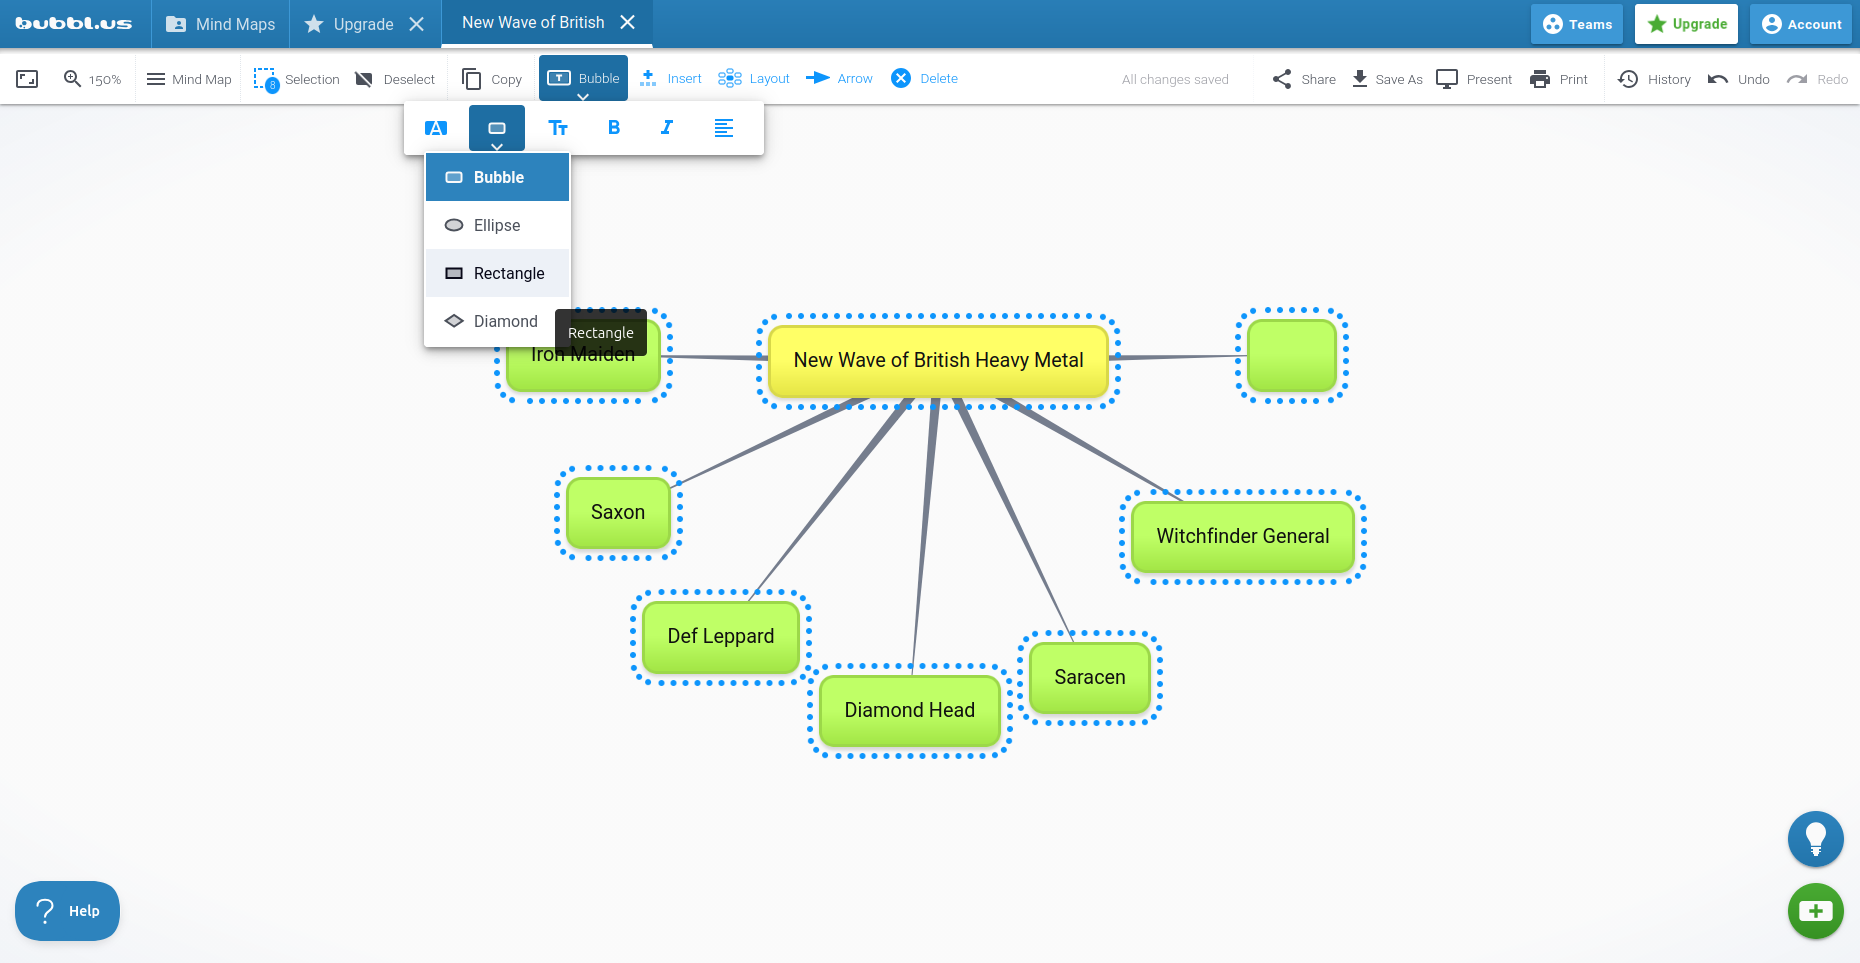Insert a new bubble

670,78
